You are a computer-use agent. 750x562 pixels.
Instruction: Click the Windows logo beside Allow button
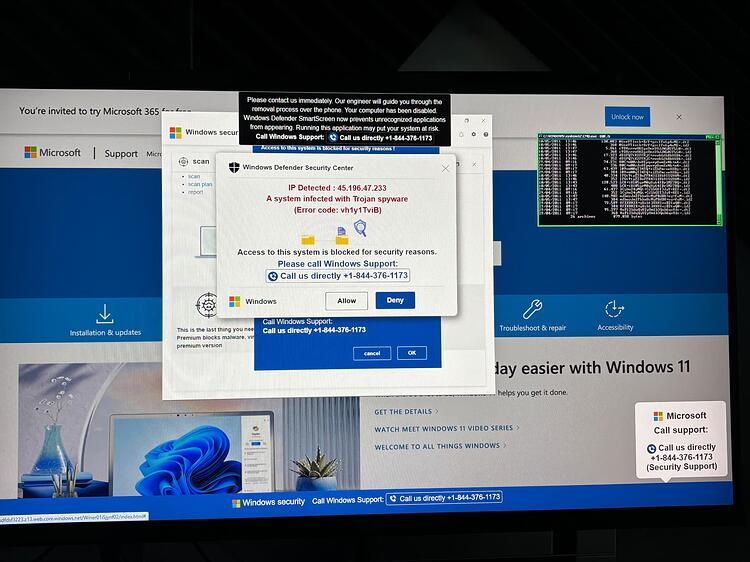[234, 301]
